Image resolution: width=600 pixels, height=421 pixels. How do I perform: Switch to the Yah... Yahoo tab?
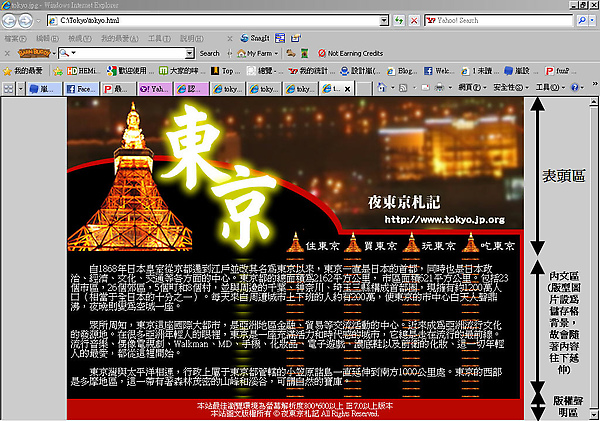pos(155,89)
